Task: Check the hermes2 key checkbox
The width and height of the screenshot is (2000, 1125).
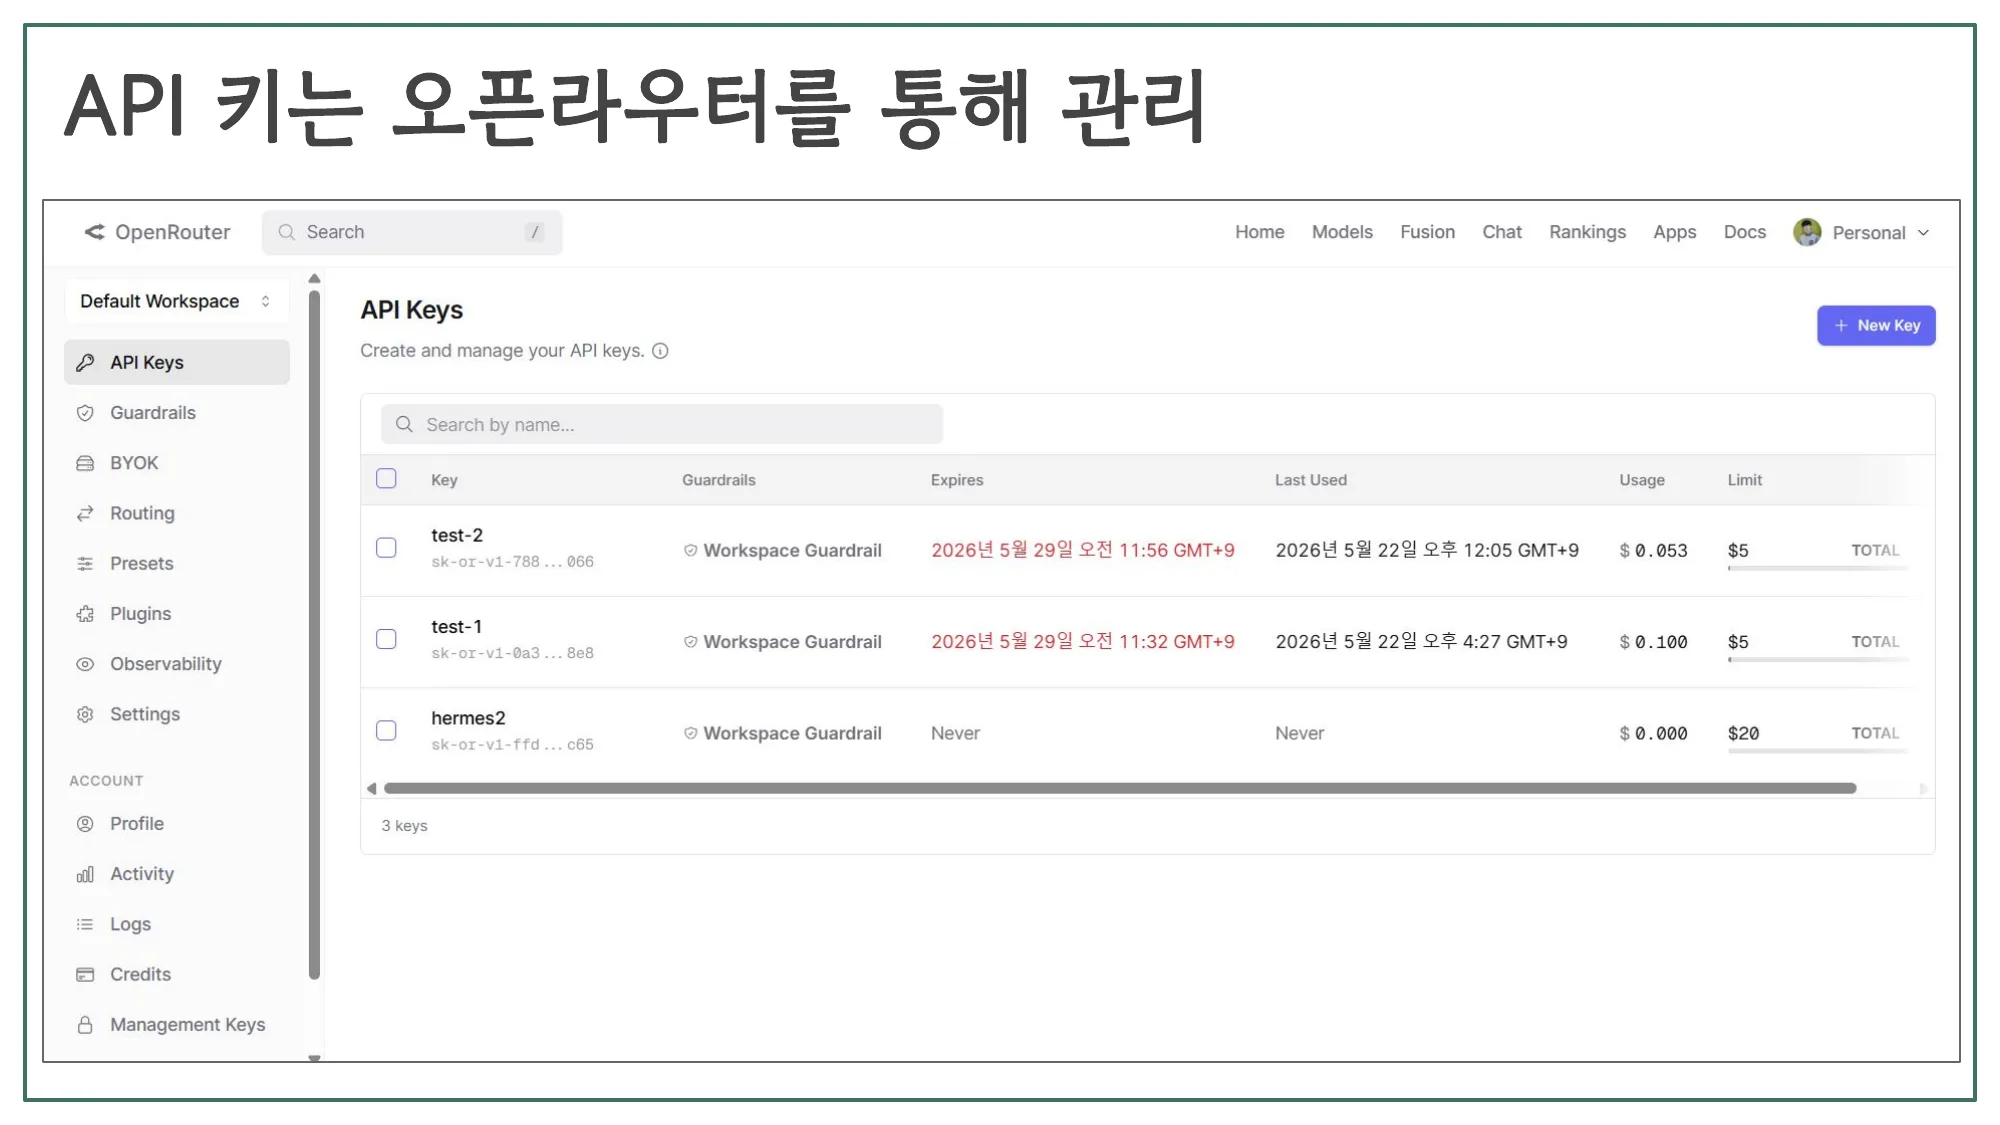Action: point(386,731)
